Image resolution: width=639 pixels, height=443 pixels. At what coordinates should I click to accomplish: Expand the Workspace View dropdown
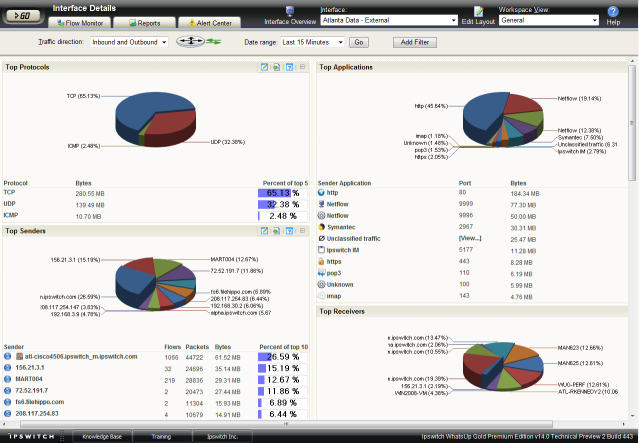point(549,20)
